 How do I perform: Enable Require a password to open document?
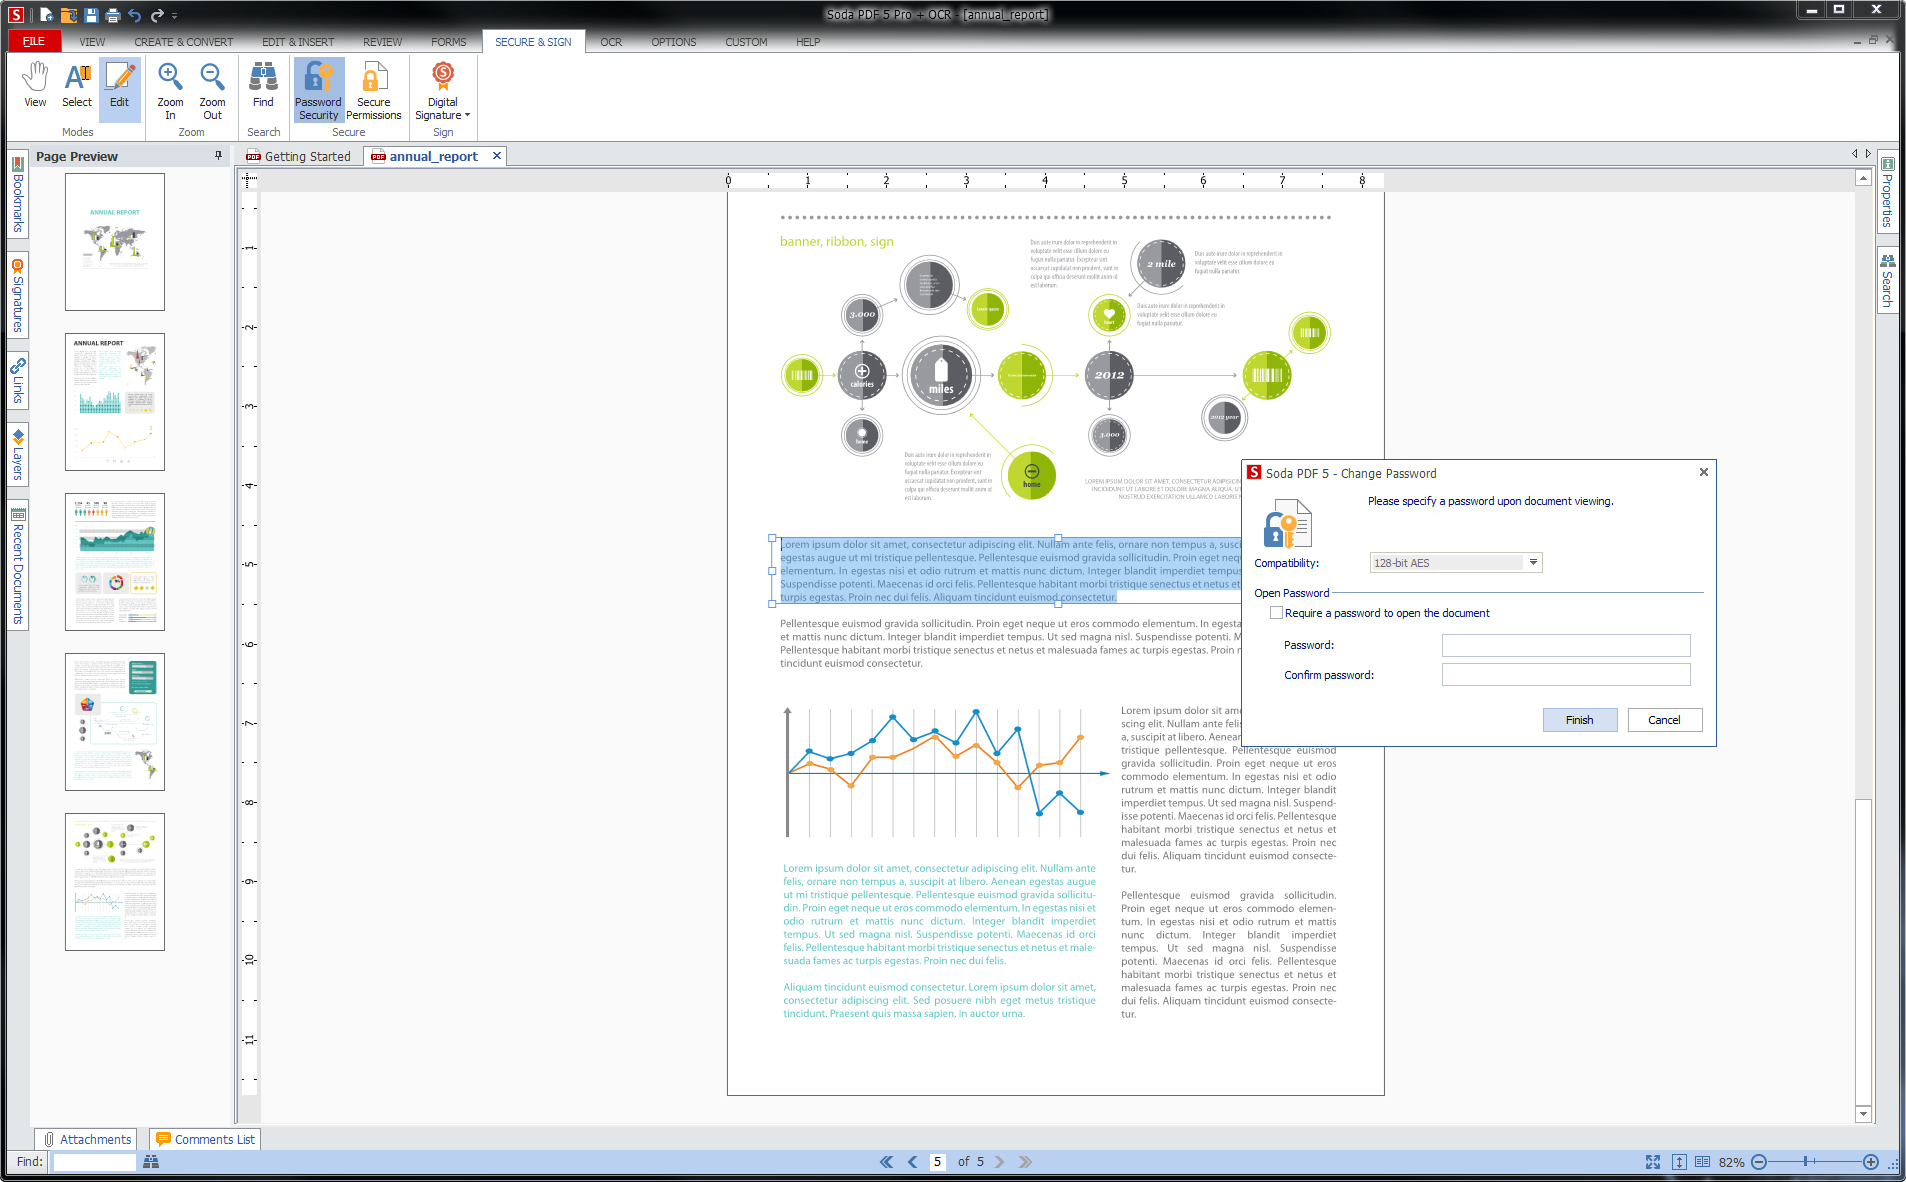[x=1276, y=613]
